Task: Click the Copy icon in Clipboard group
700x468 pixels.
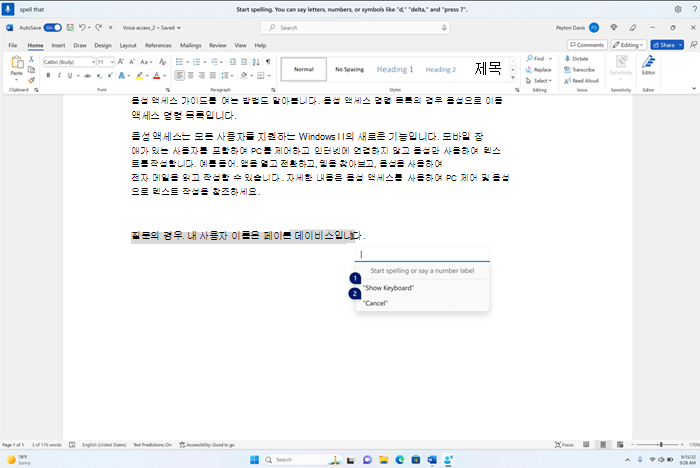Action: click(x=31, y=70)
